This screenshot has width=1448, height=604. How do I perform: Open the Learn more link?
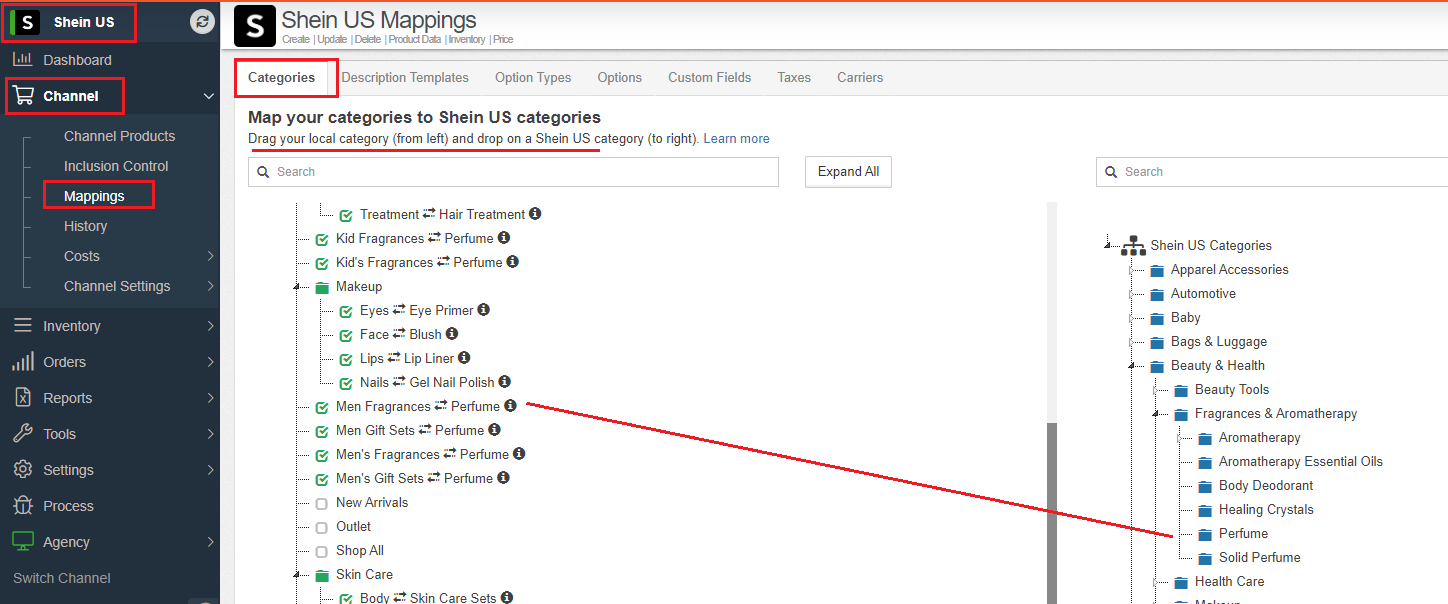[x=736, y=139]
